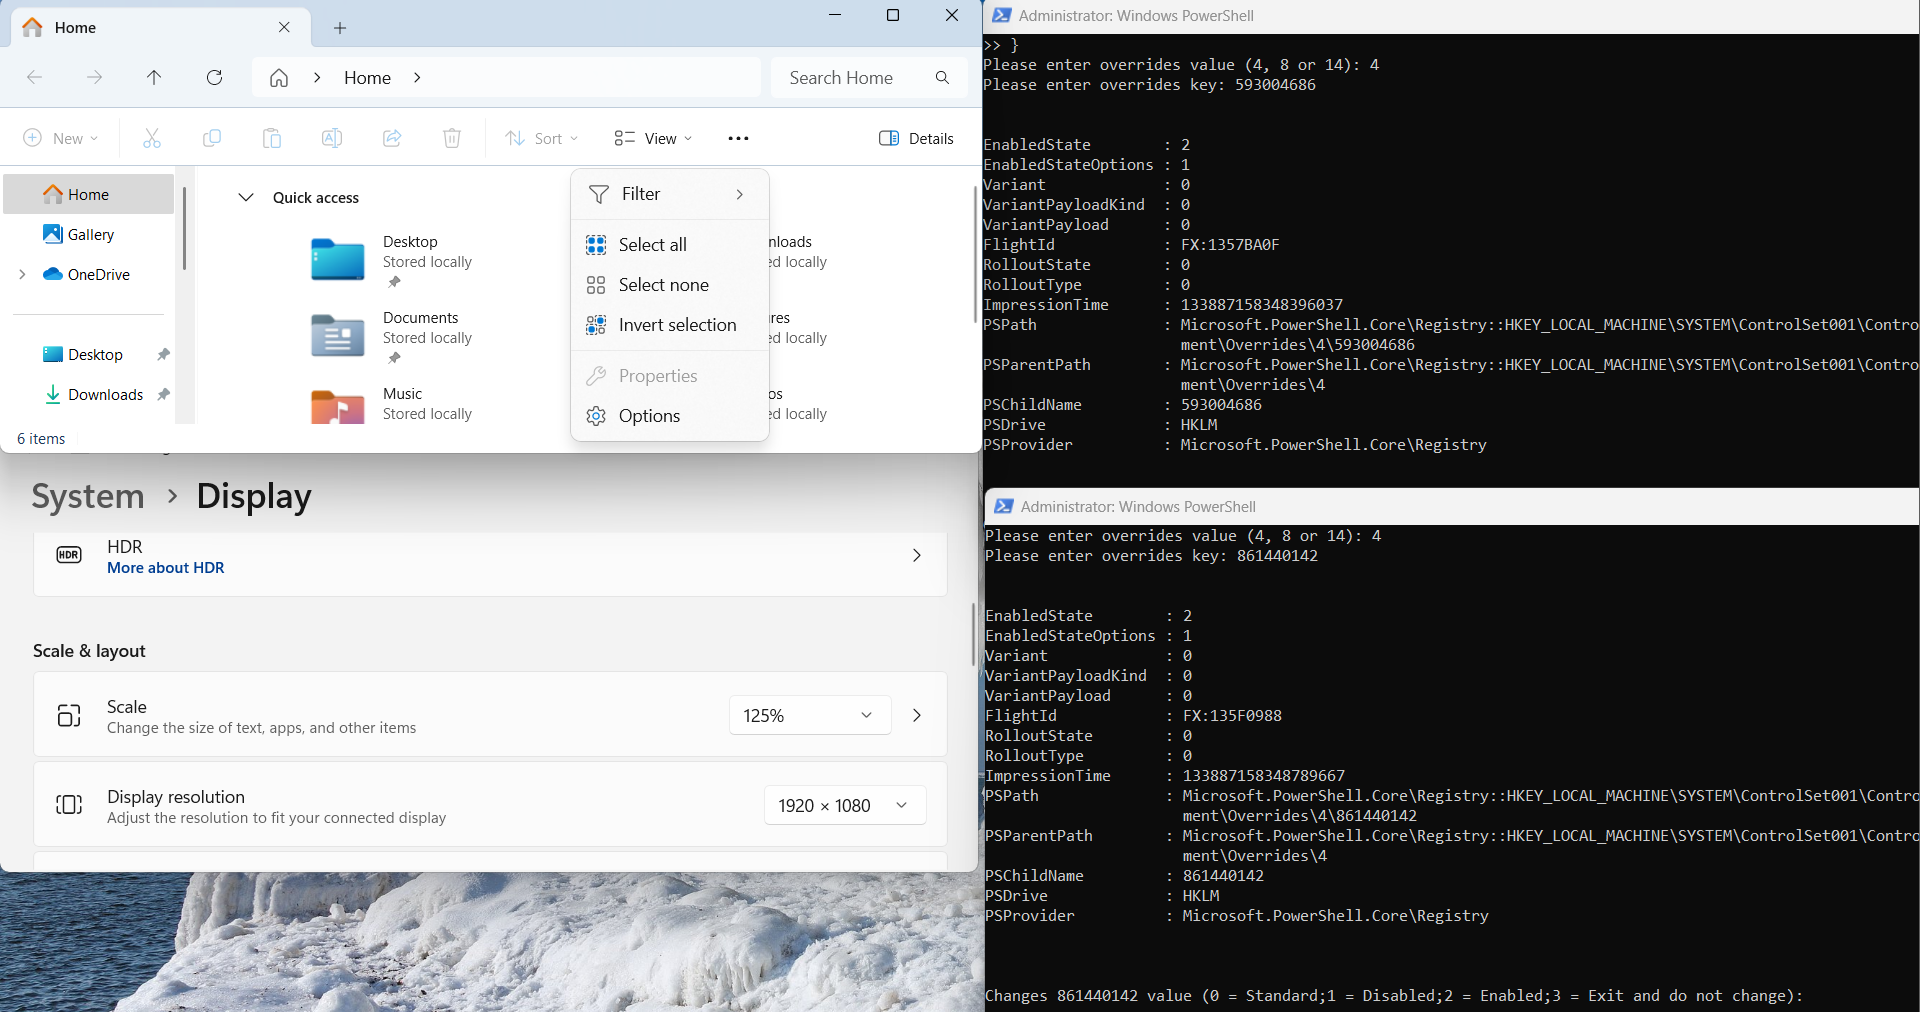Open the View dropdown
Image resolution: width=1920 pixels, height=1012 pixels.
(653, 138)
